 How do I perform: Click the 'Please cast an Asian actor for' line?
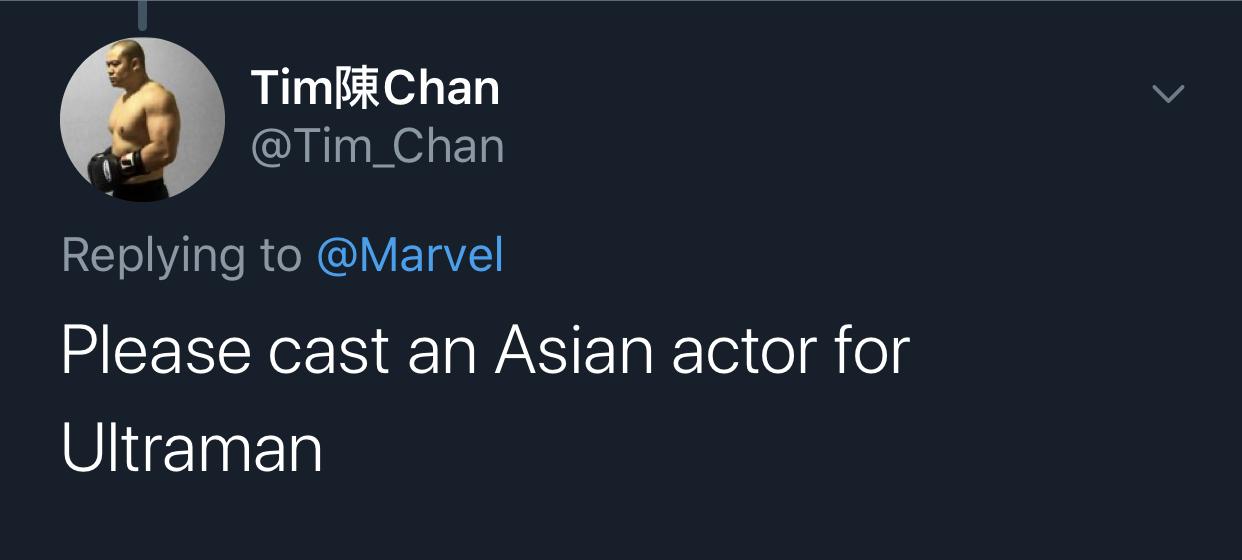click(x=485, y=351)
